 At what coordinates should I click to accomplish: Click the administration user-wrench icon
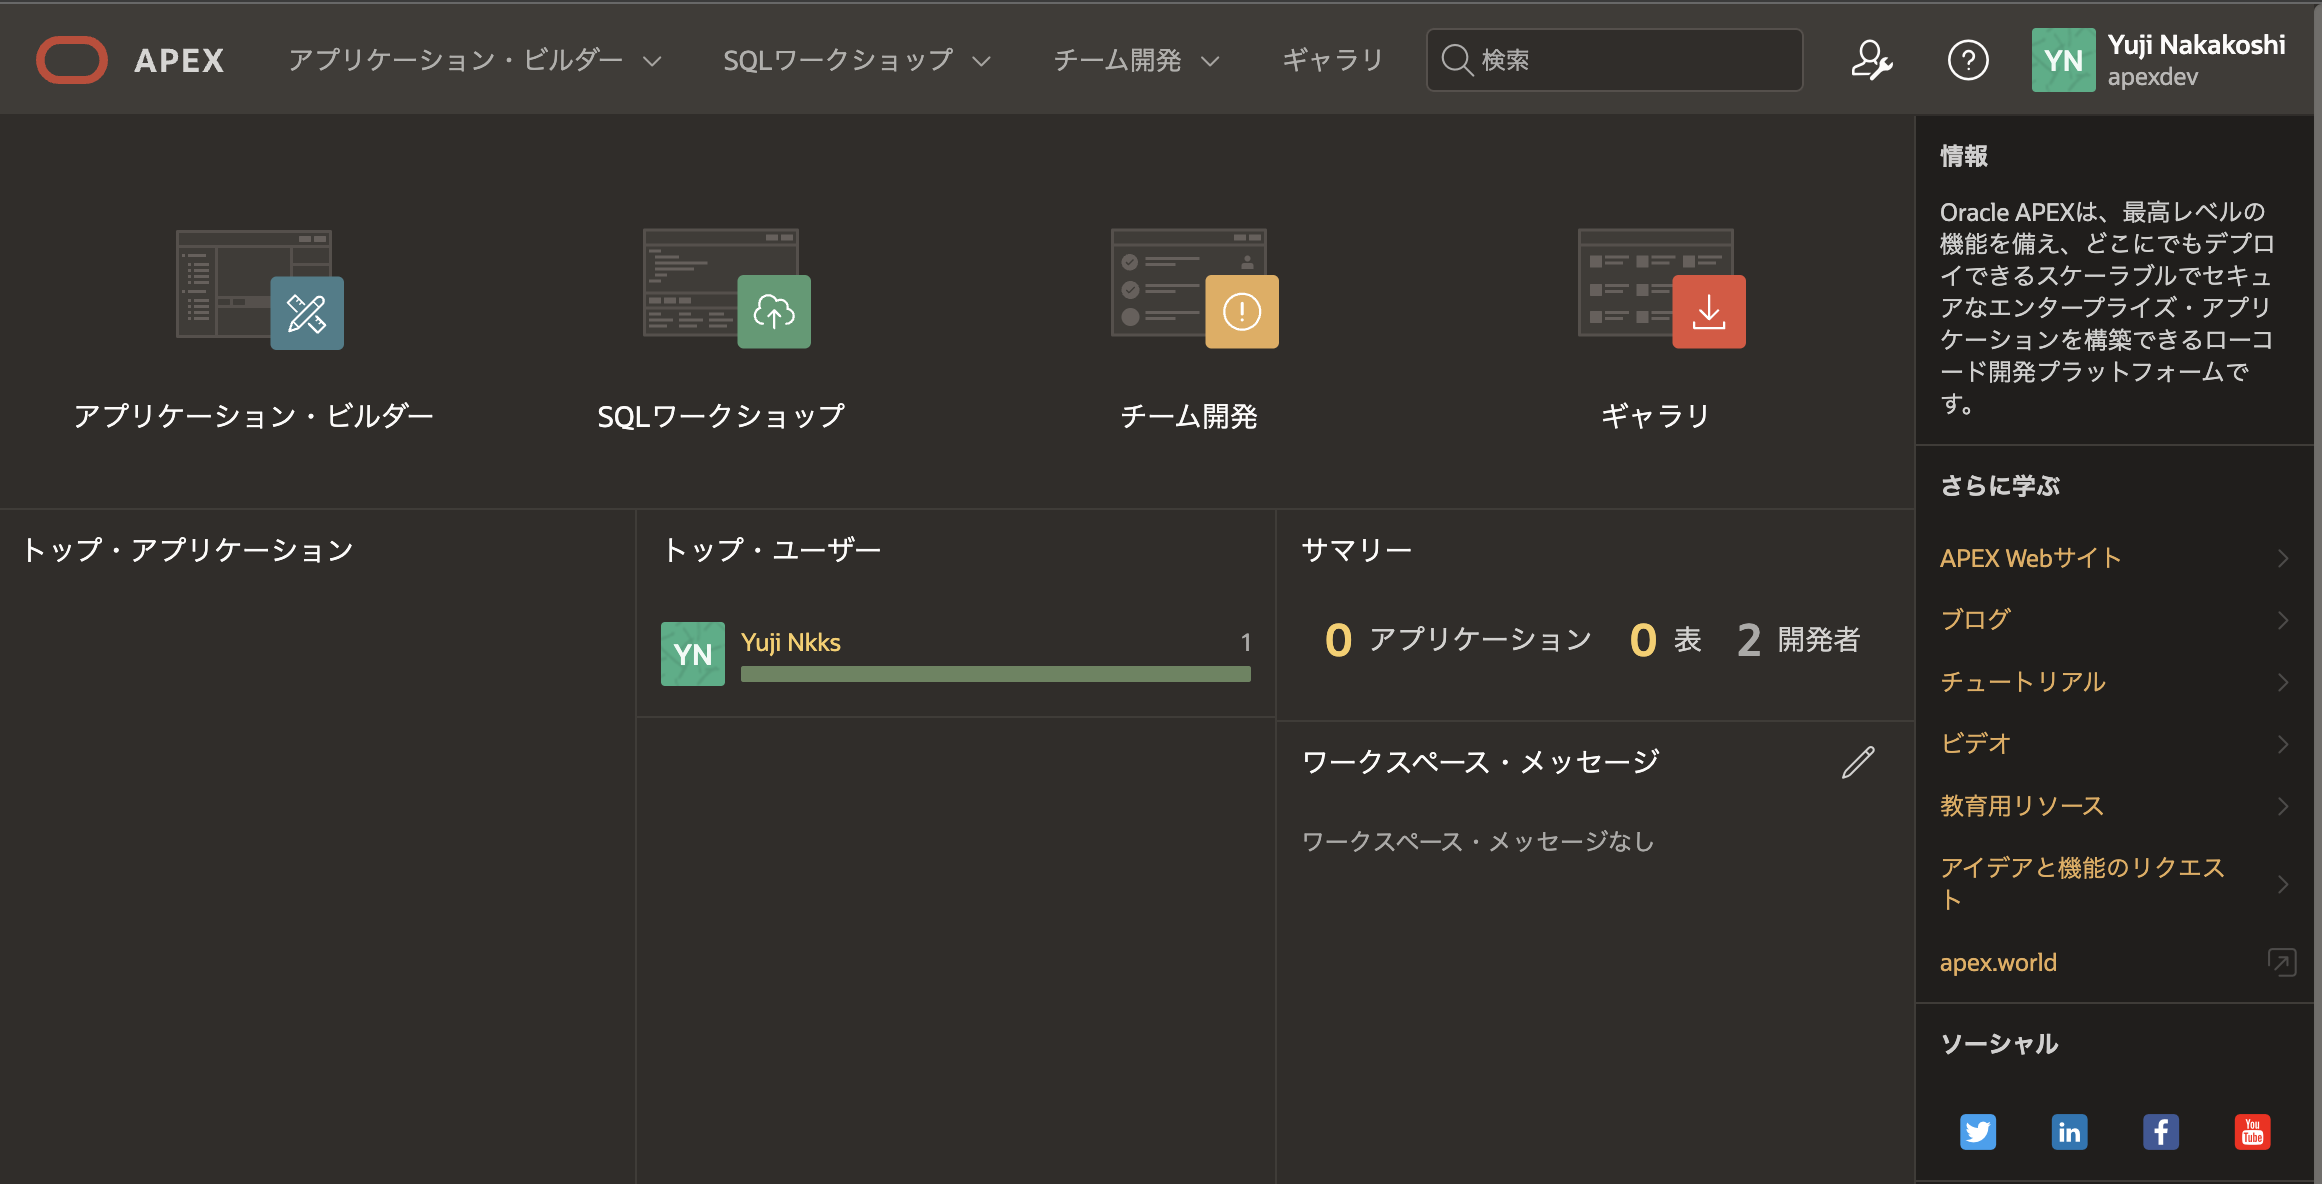(x=1871, y=60)
